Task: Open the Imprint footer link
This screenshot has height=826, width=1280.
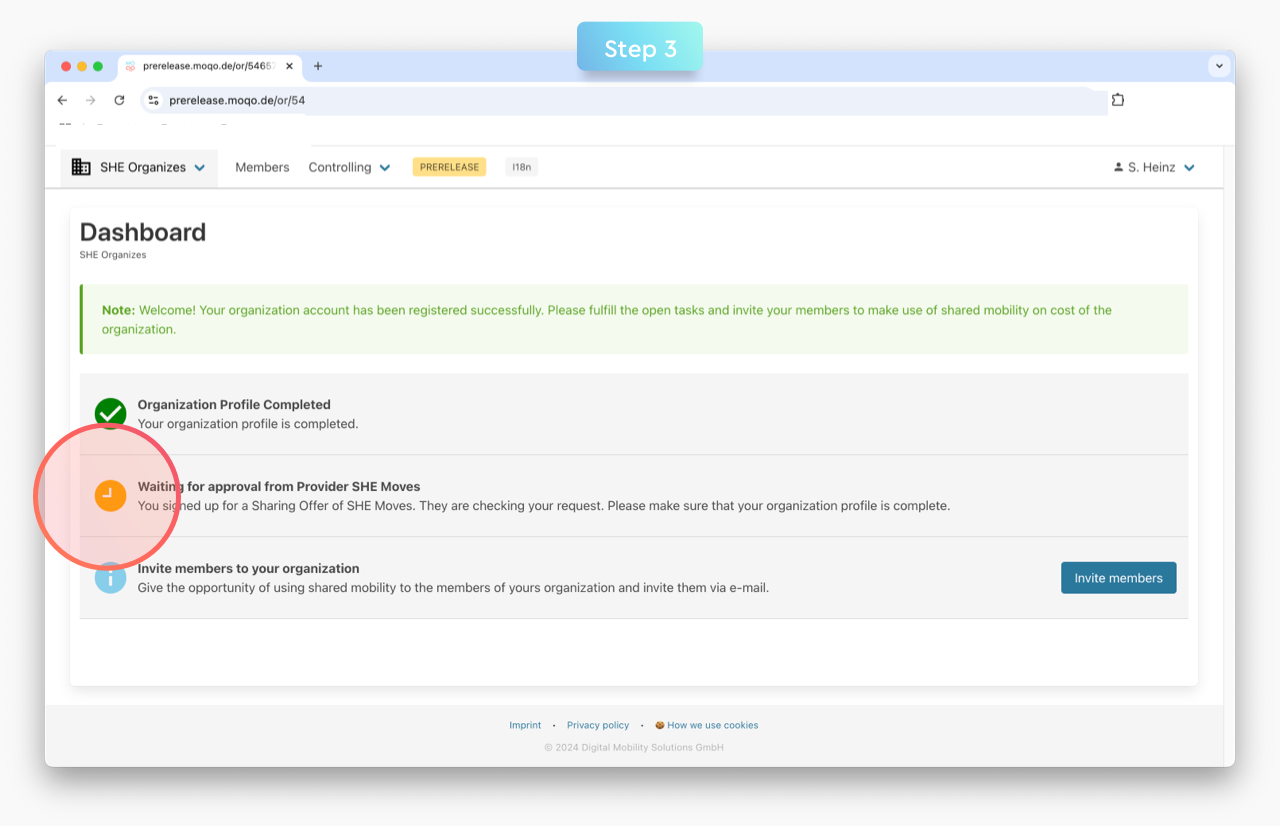Action: [525, 725]
